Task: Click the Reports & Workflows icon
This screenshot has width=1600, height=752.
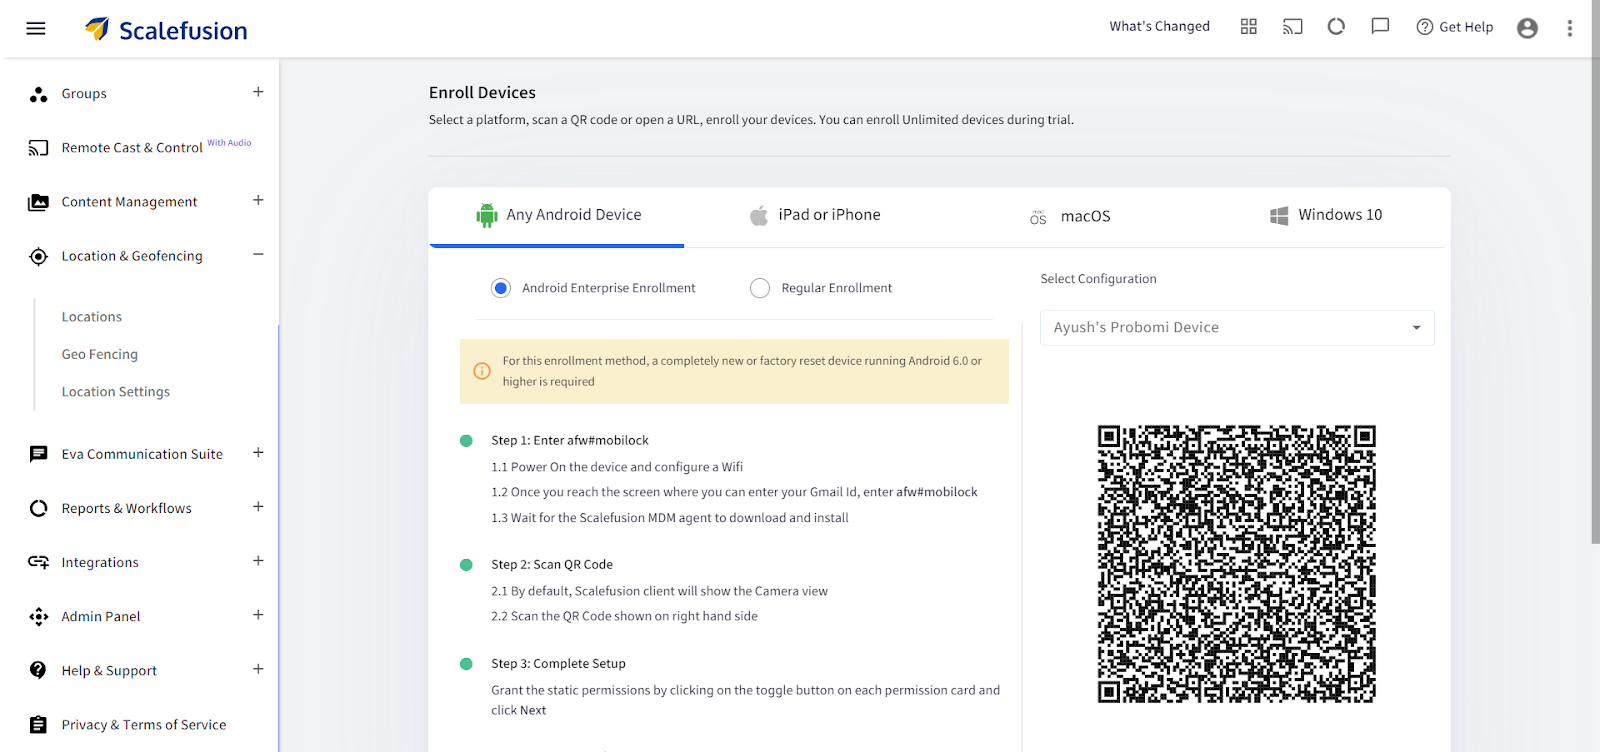Action: tap(38, 508)
